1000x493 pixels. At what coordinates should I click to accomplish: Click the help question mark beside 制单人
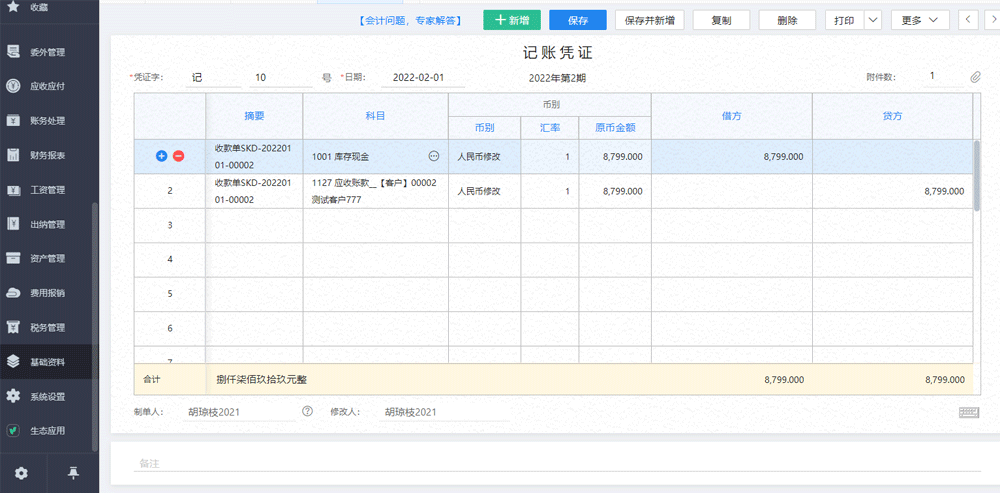click(307, 411)
